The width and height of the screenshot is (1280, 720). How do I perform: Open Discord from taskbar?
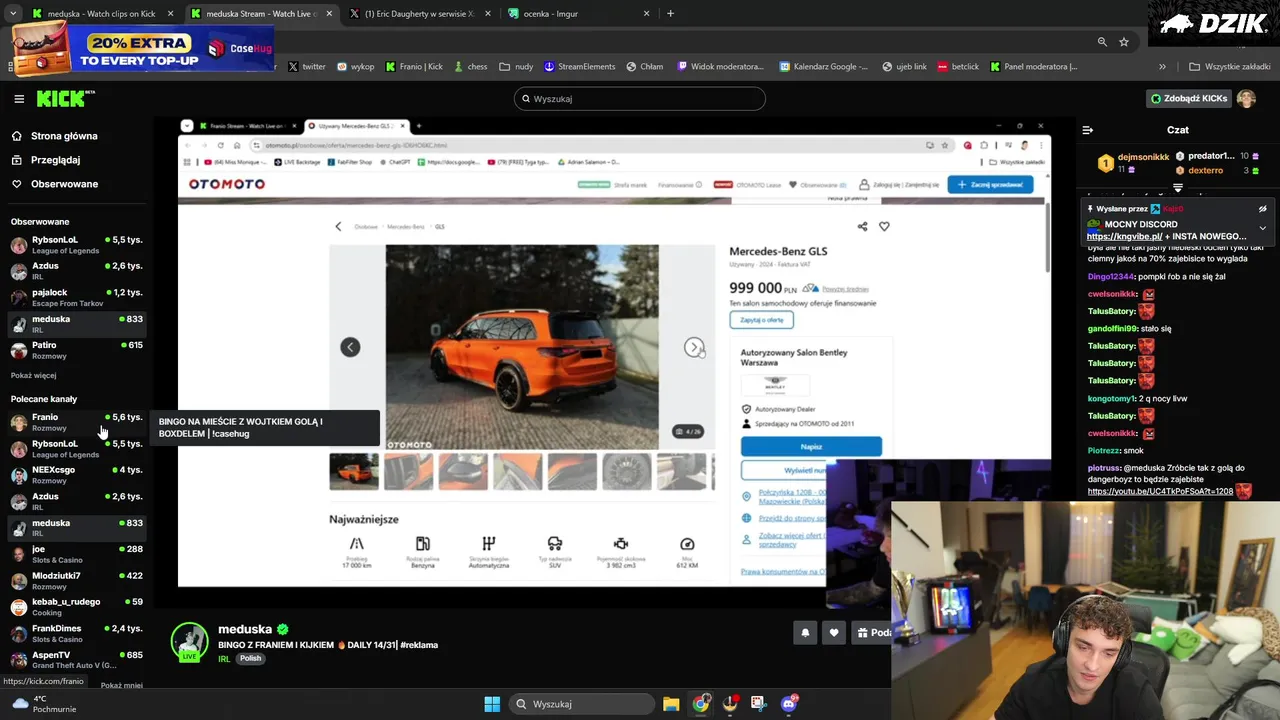coord(789,704)
